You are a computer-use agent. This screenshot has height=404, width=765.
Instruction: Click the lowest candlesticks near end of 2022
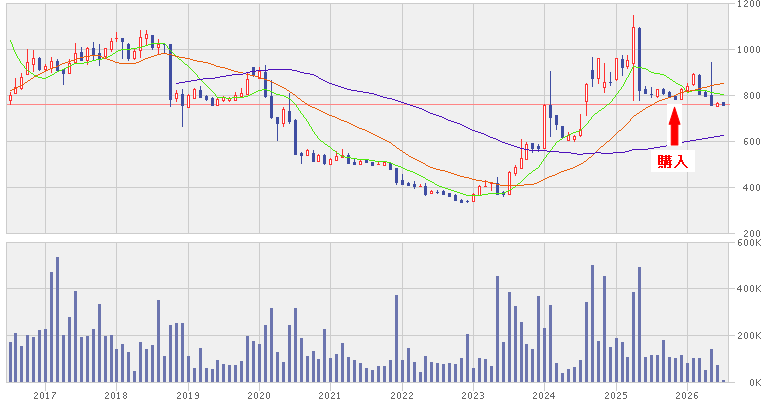point(462,201)
